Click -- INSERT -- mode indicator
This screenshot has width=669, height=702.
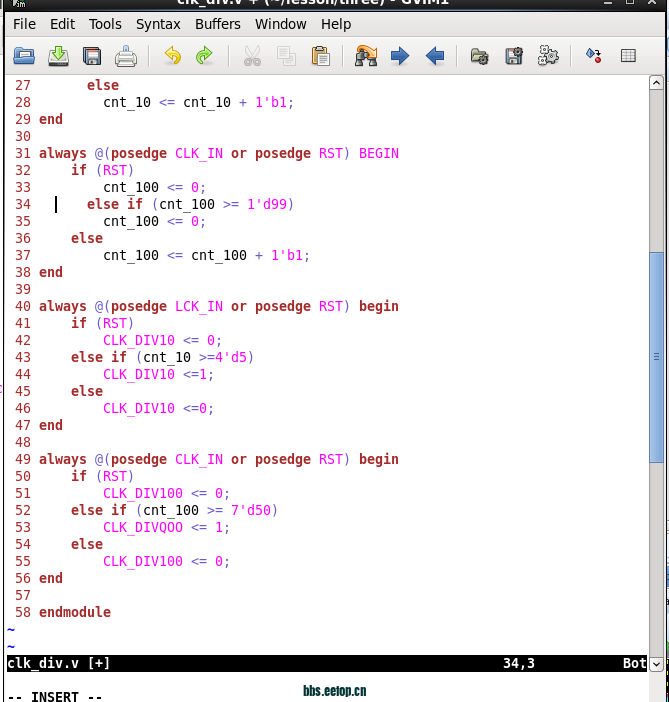point(55,697)
